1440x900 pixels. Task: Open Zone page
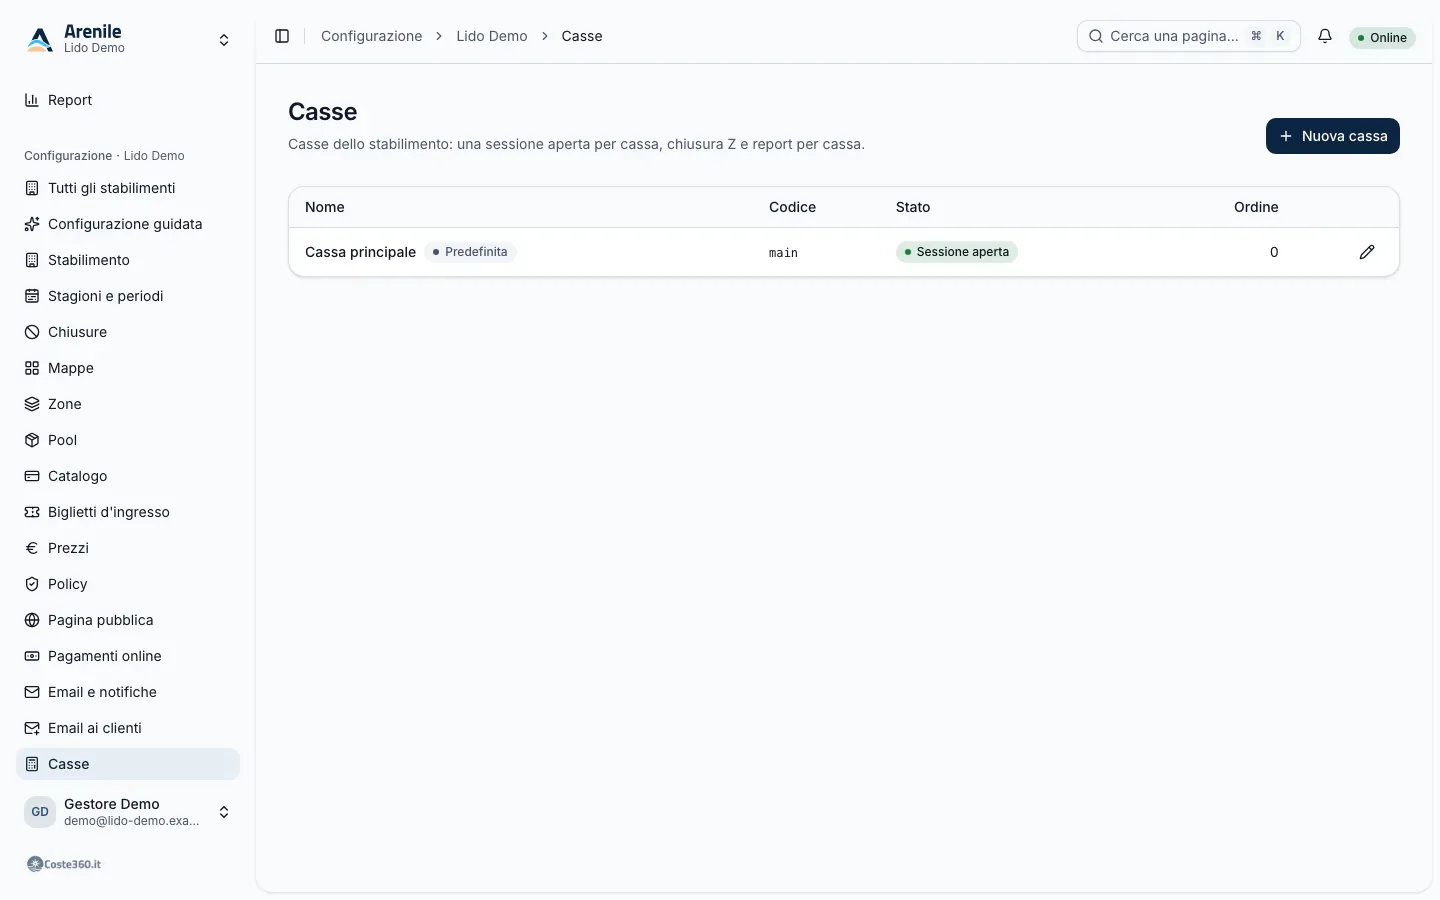[x=128, y=404]
